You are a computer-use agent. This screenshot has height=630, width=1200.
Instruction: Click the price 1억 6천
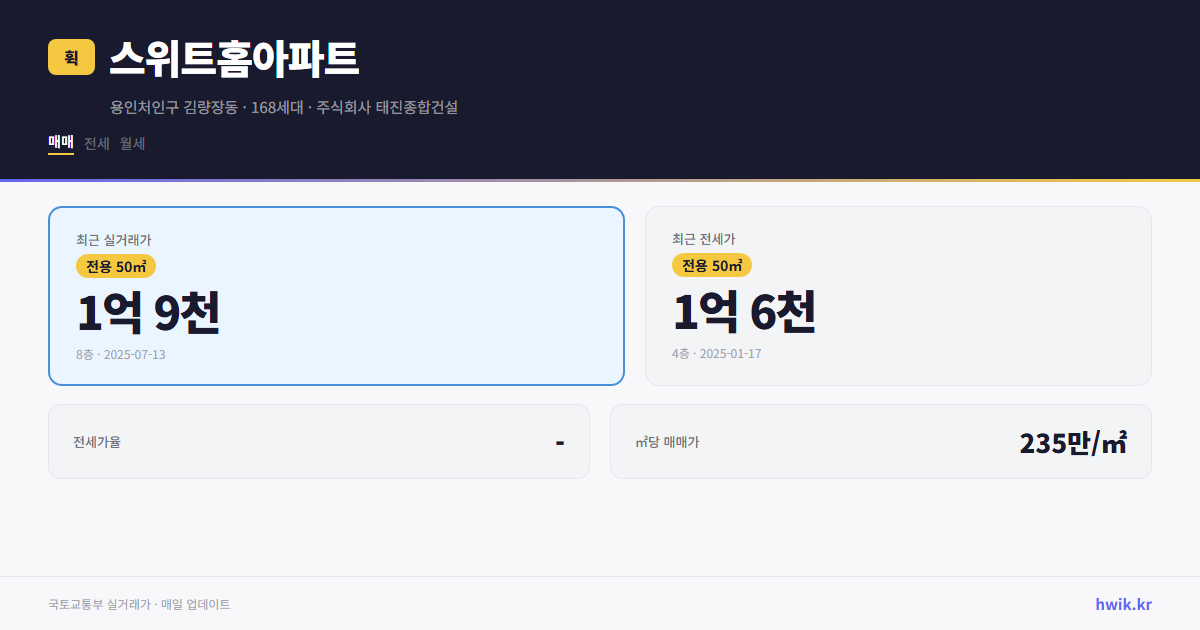tap(745, 313)
